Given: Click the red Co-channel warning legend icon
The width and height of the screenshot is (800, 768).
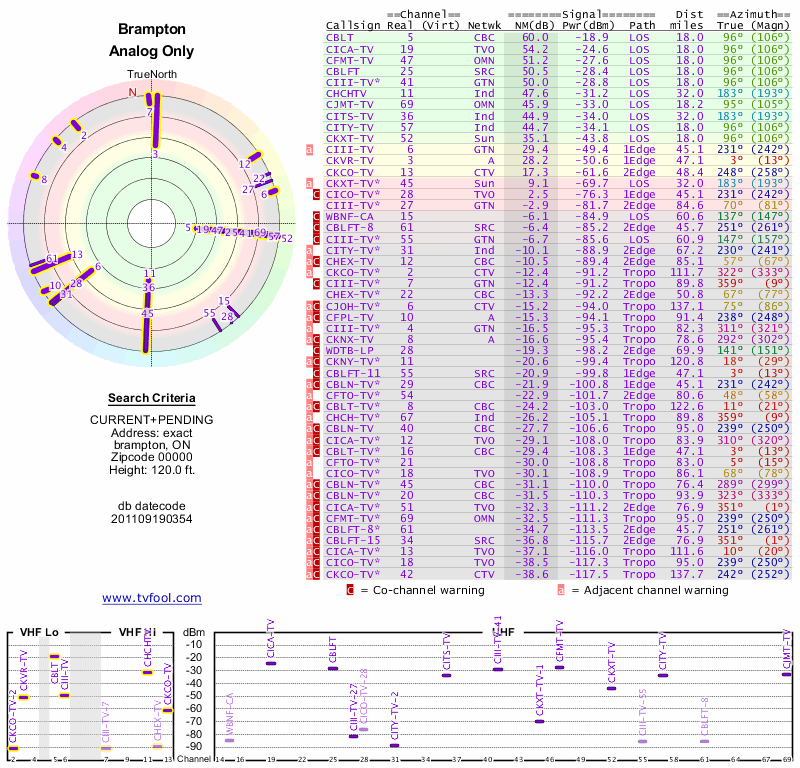Looking at the screenshot, I should (x=350, y=590).
